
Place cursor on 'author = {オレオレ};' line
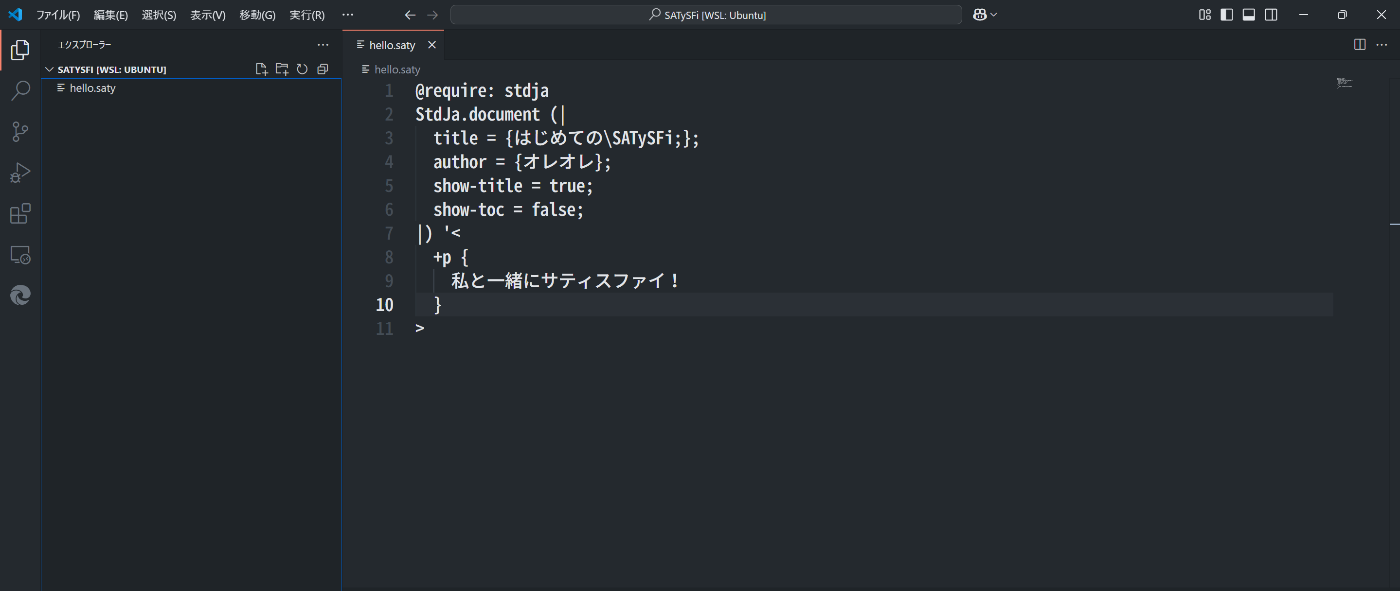pyautogui.click(x=522, y=162)
